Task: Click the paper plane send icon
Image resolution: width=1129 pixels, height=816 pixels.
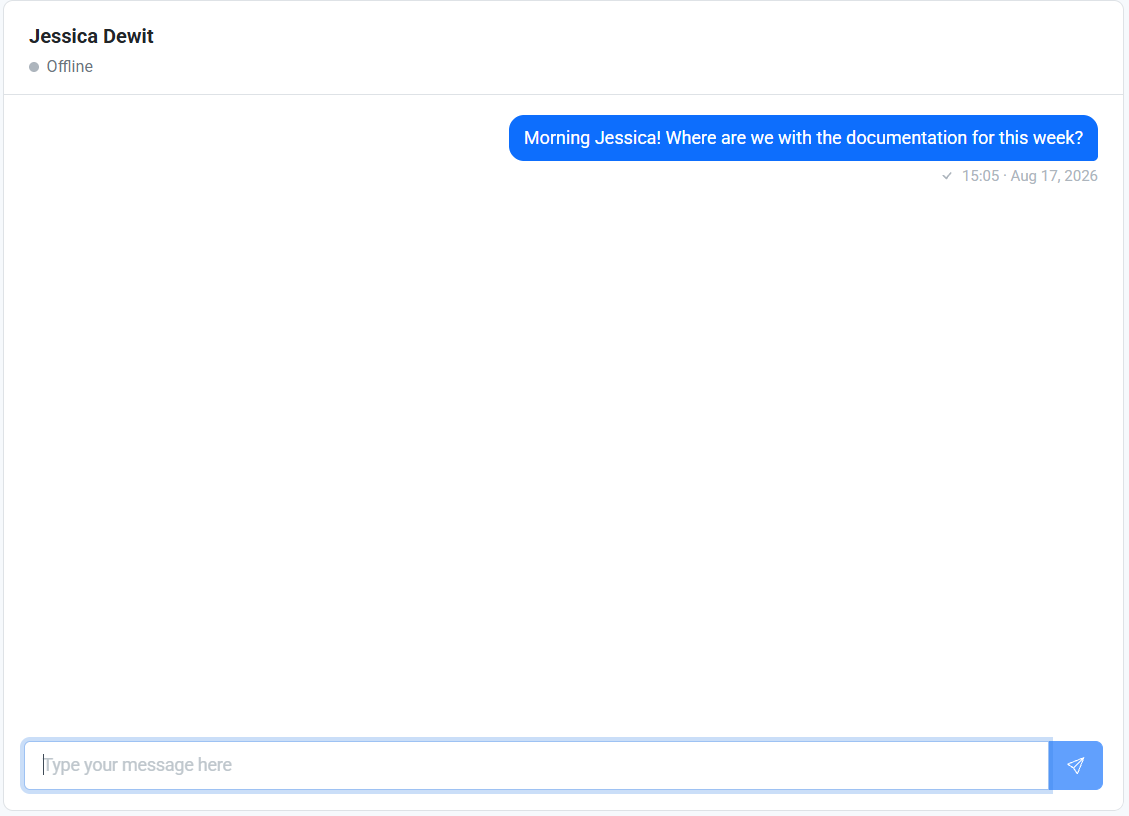Action: point(1076,765)
